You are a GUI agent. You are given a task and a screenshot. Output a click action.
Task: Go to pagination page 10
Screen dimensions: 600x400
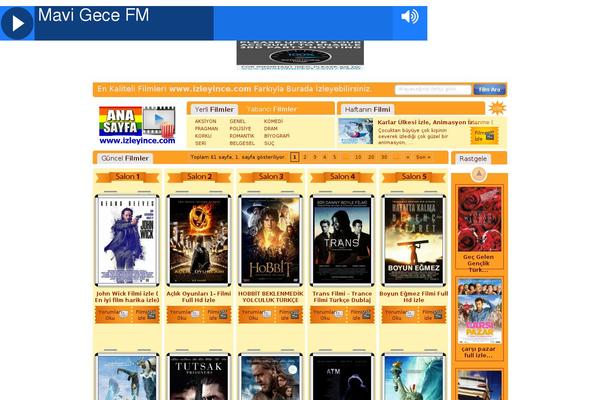pos(358,157)
